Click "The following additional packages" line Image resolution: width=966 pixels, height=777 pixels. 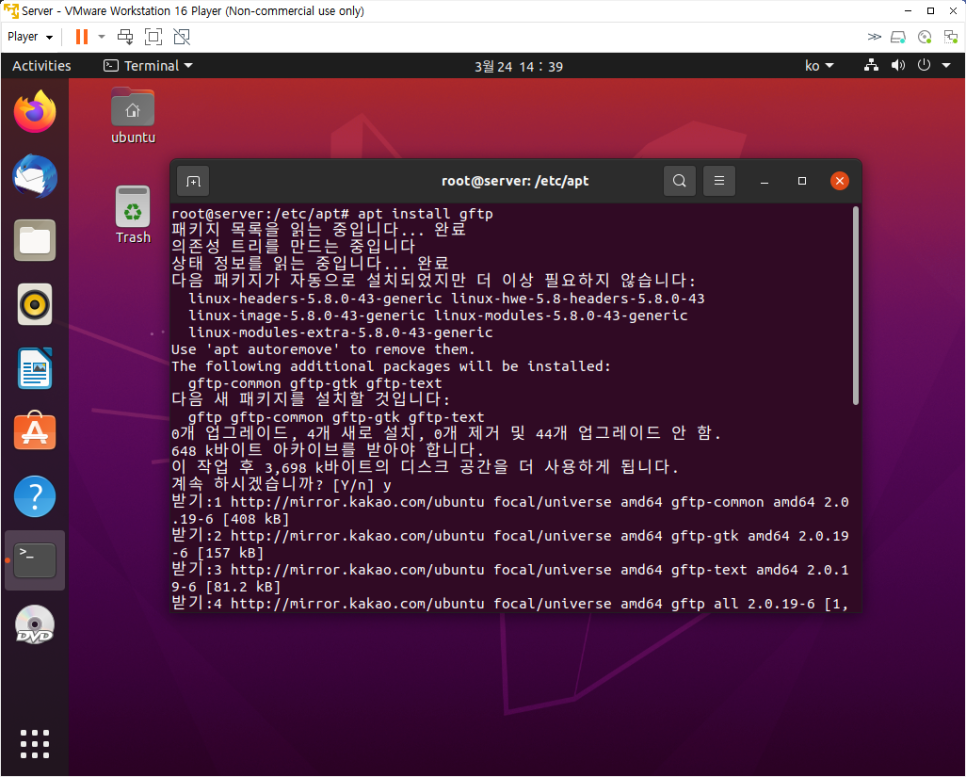pyautogui.click(x=391, y=367)
